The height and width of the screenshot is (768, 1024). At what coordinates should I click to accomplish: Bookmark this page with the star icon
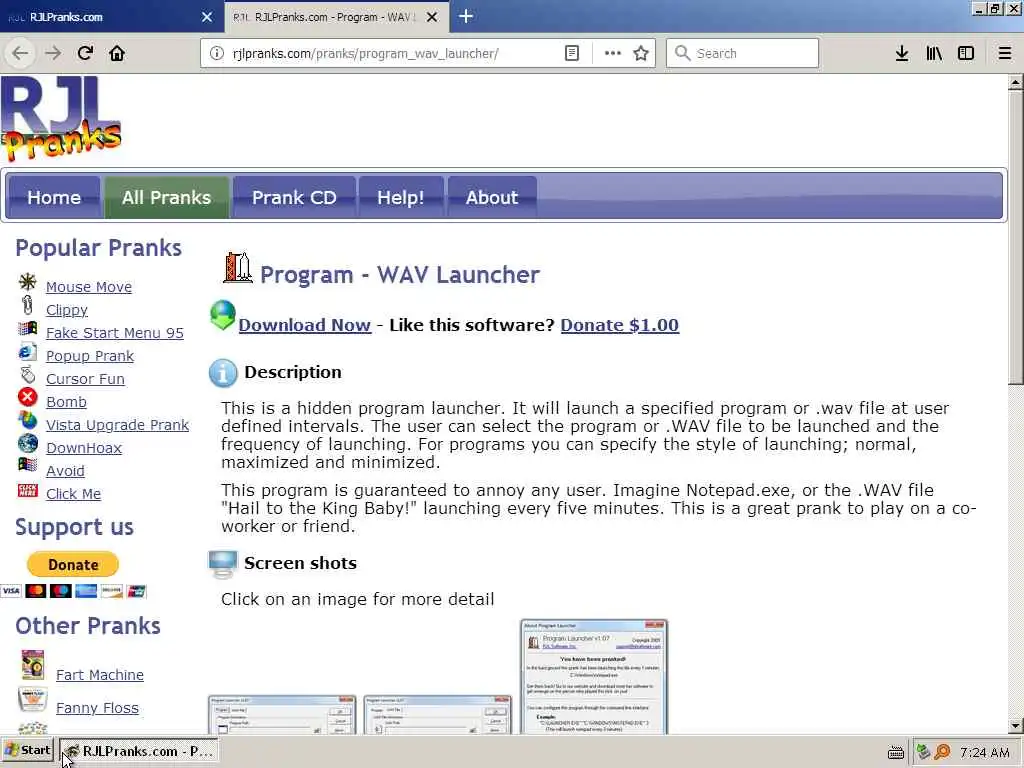tap(641, 53)
